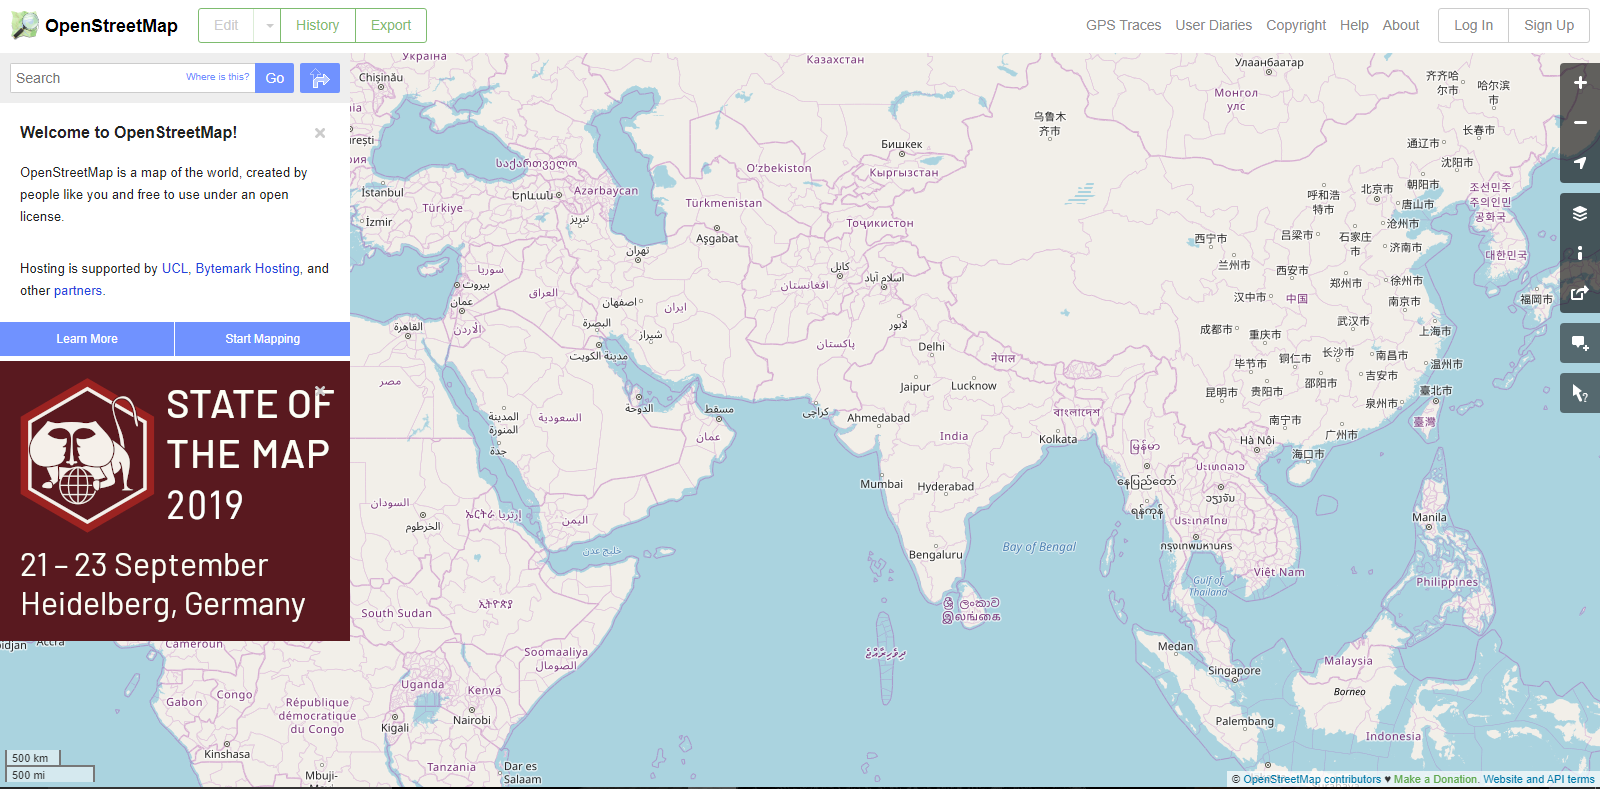Click the Start Mapping button

[x=262, y=339]
